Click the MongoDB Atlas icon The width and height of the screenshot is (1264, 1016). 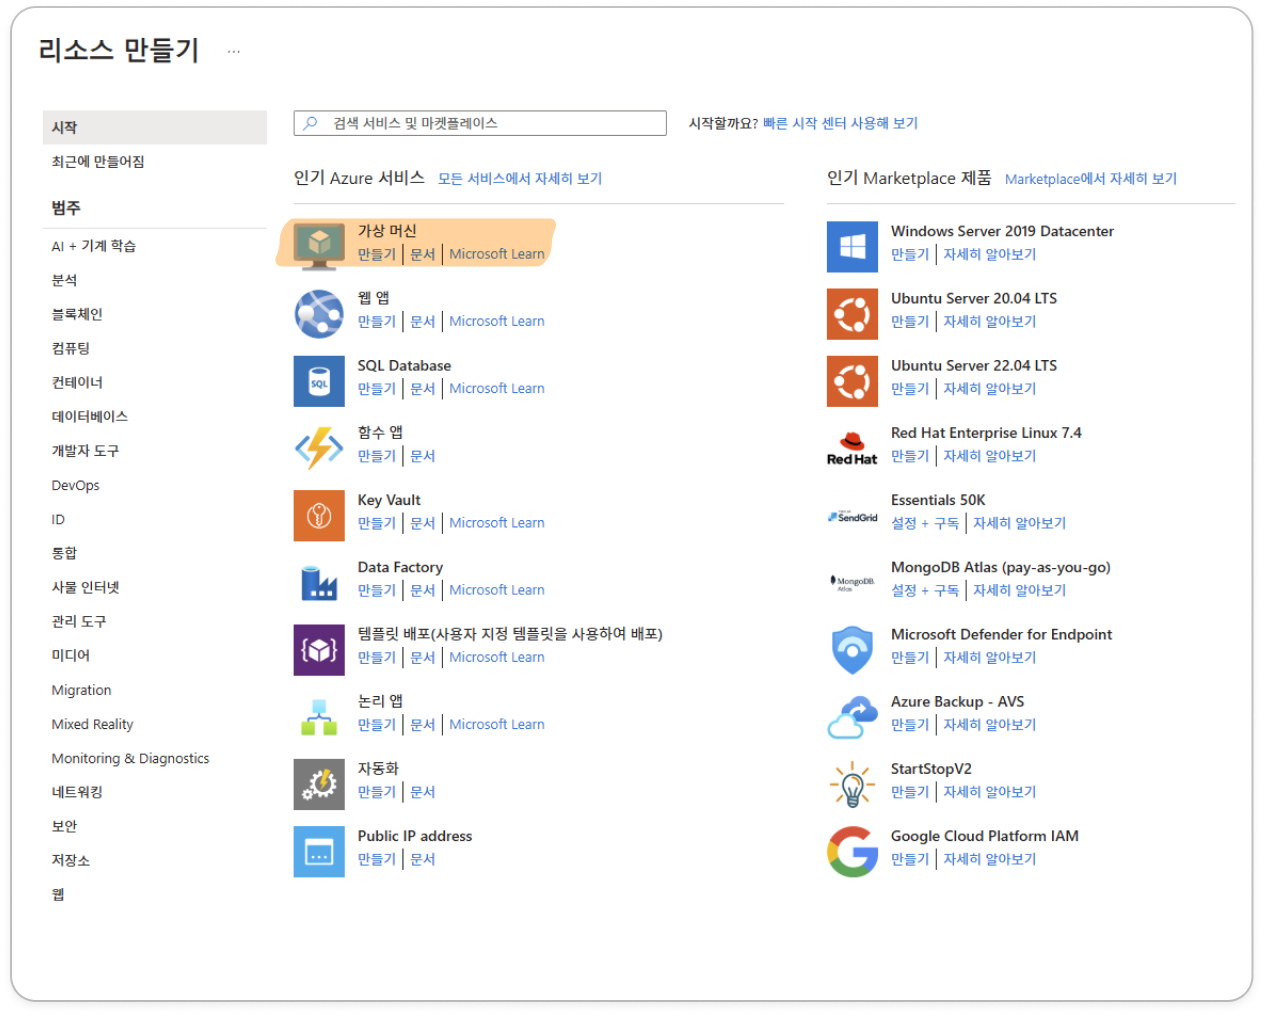pyautogui.click(x=852, y=582)
